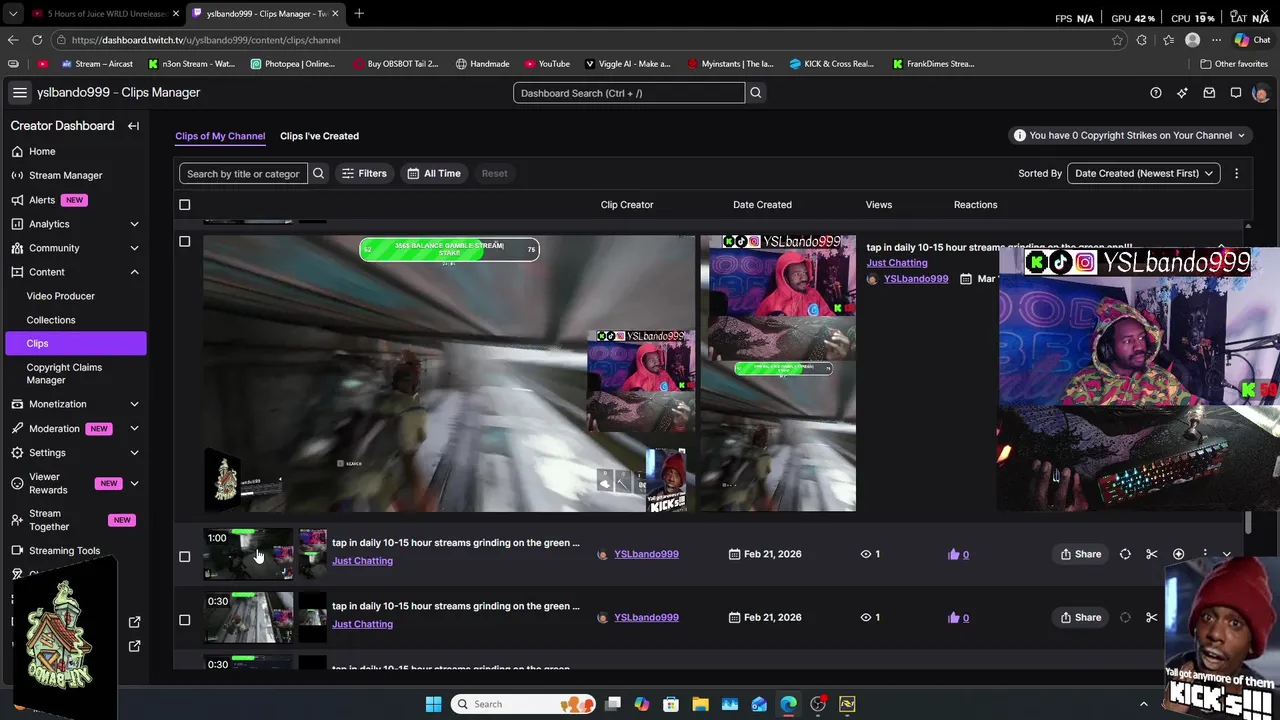Viewport: 1280px width, 720px height.
Task: Open three-dot menu on 1:00 clip row
Action: [x=1204, y=554]
